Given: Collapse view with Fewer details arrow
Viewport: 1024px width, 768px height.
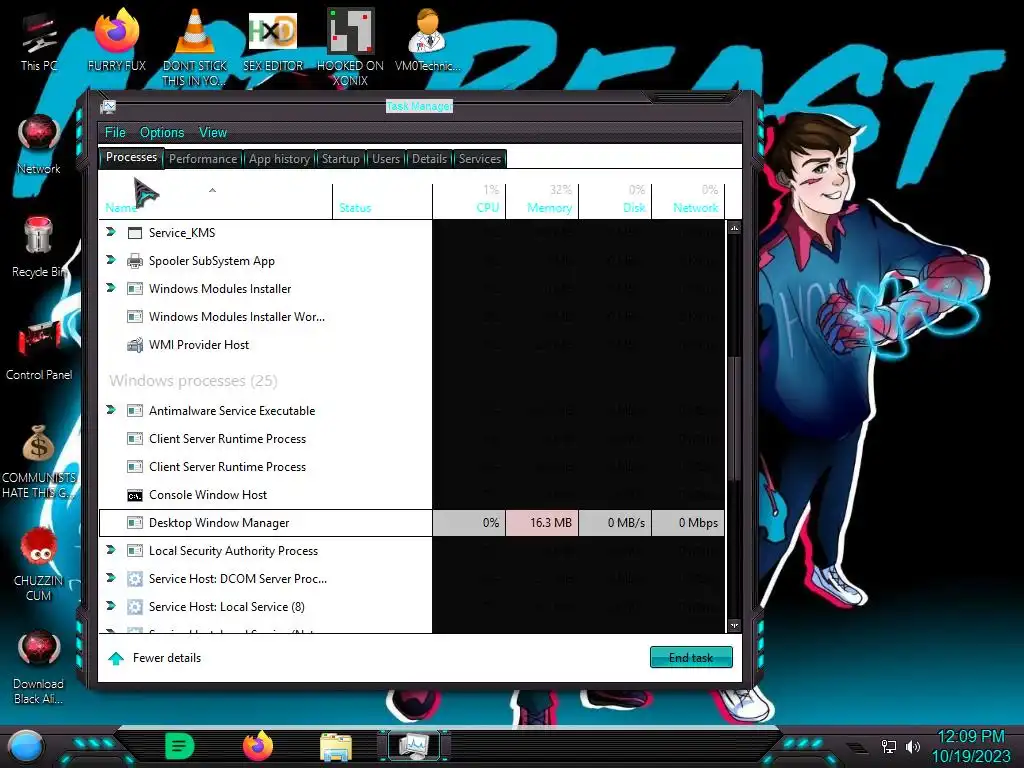Looking at the screenshot, I should [116, 658].
